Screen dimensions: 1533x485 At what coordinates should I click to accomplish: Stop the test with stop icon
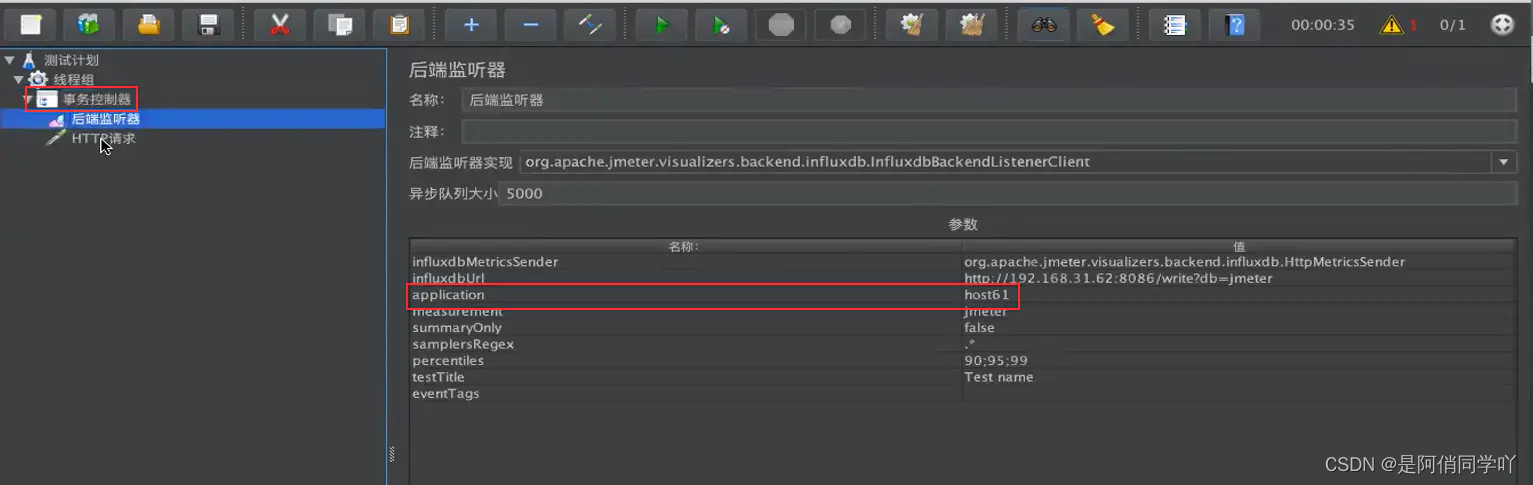(781, 24)
